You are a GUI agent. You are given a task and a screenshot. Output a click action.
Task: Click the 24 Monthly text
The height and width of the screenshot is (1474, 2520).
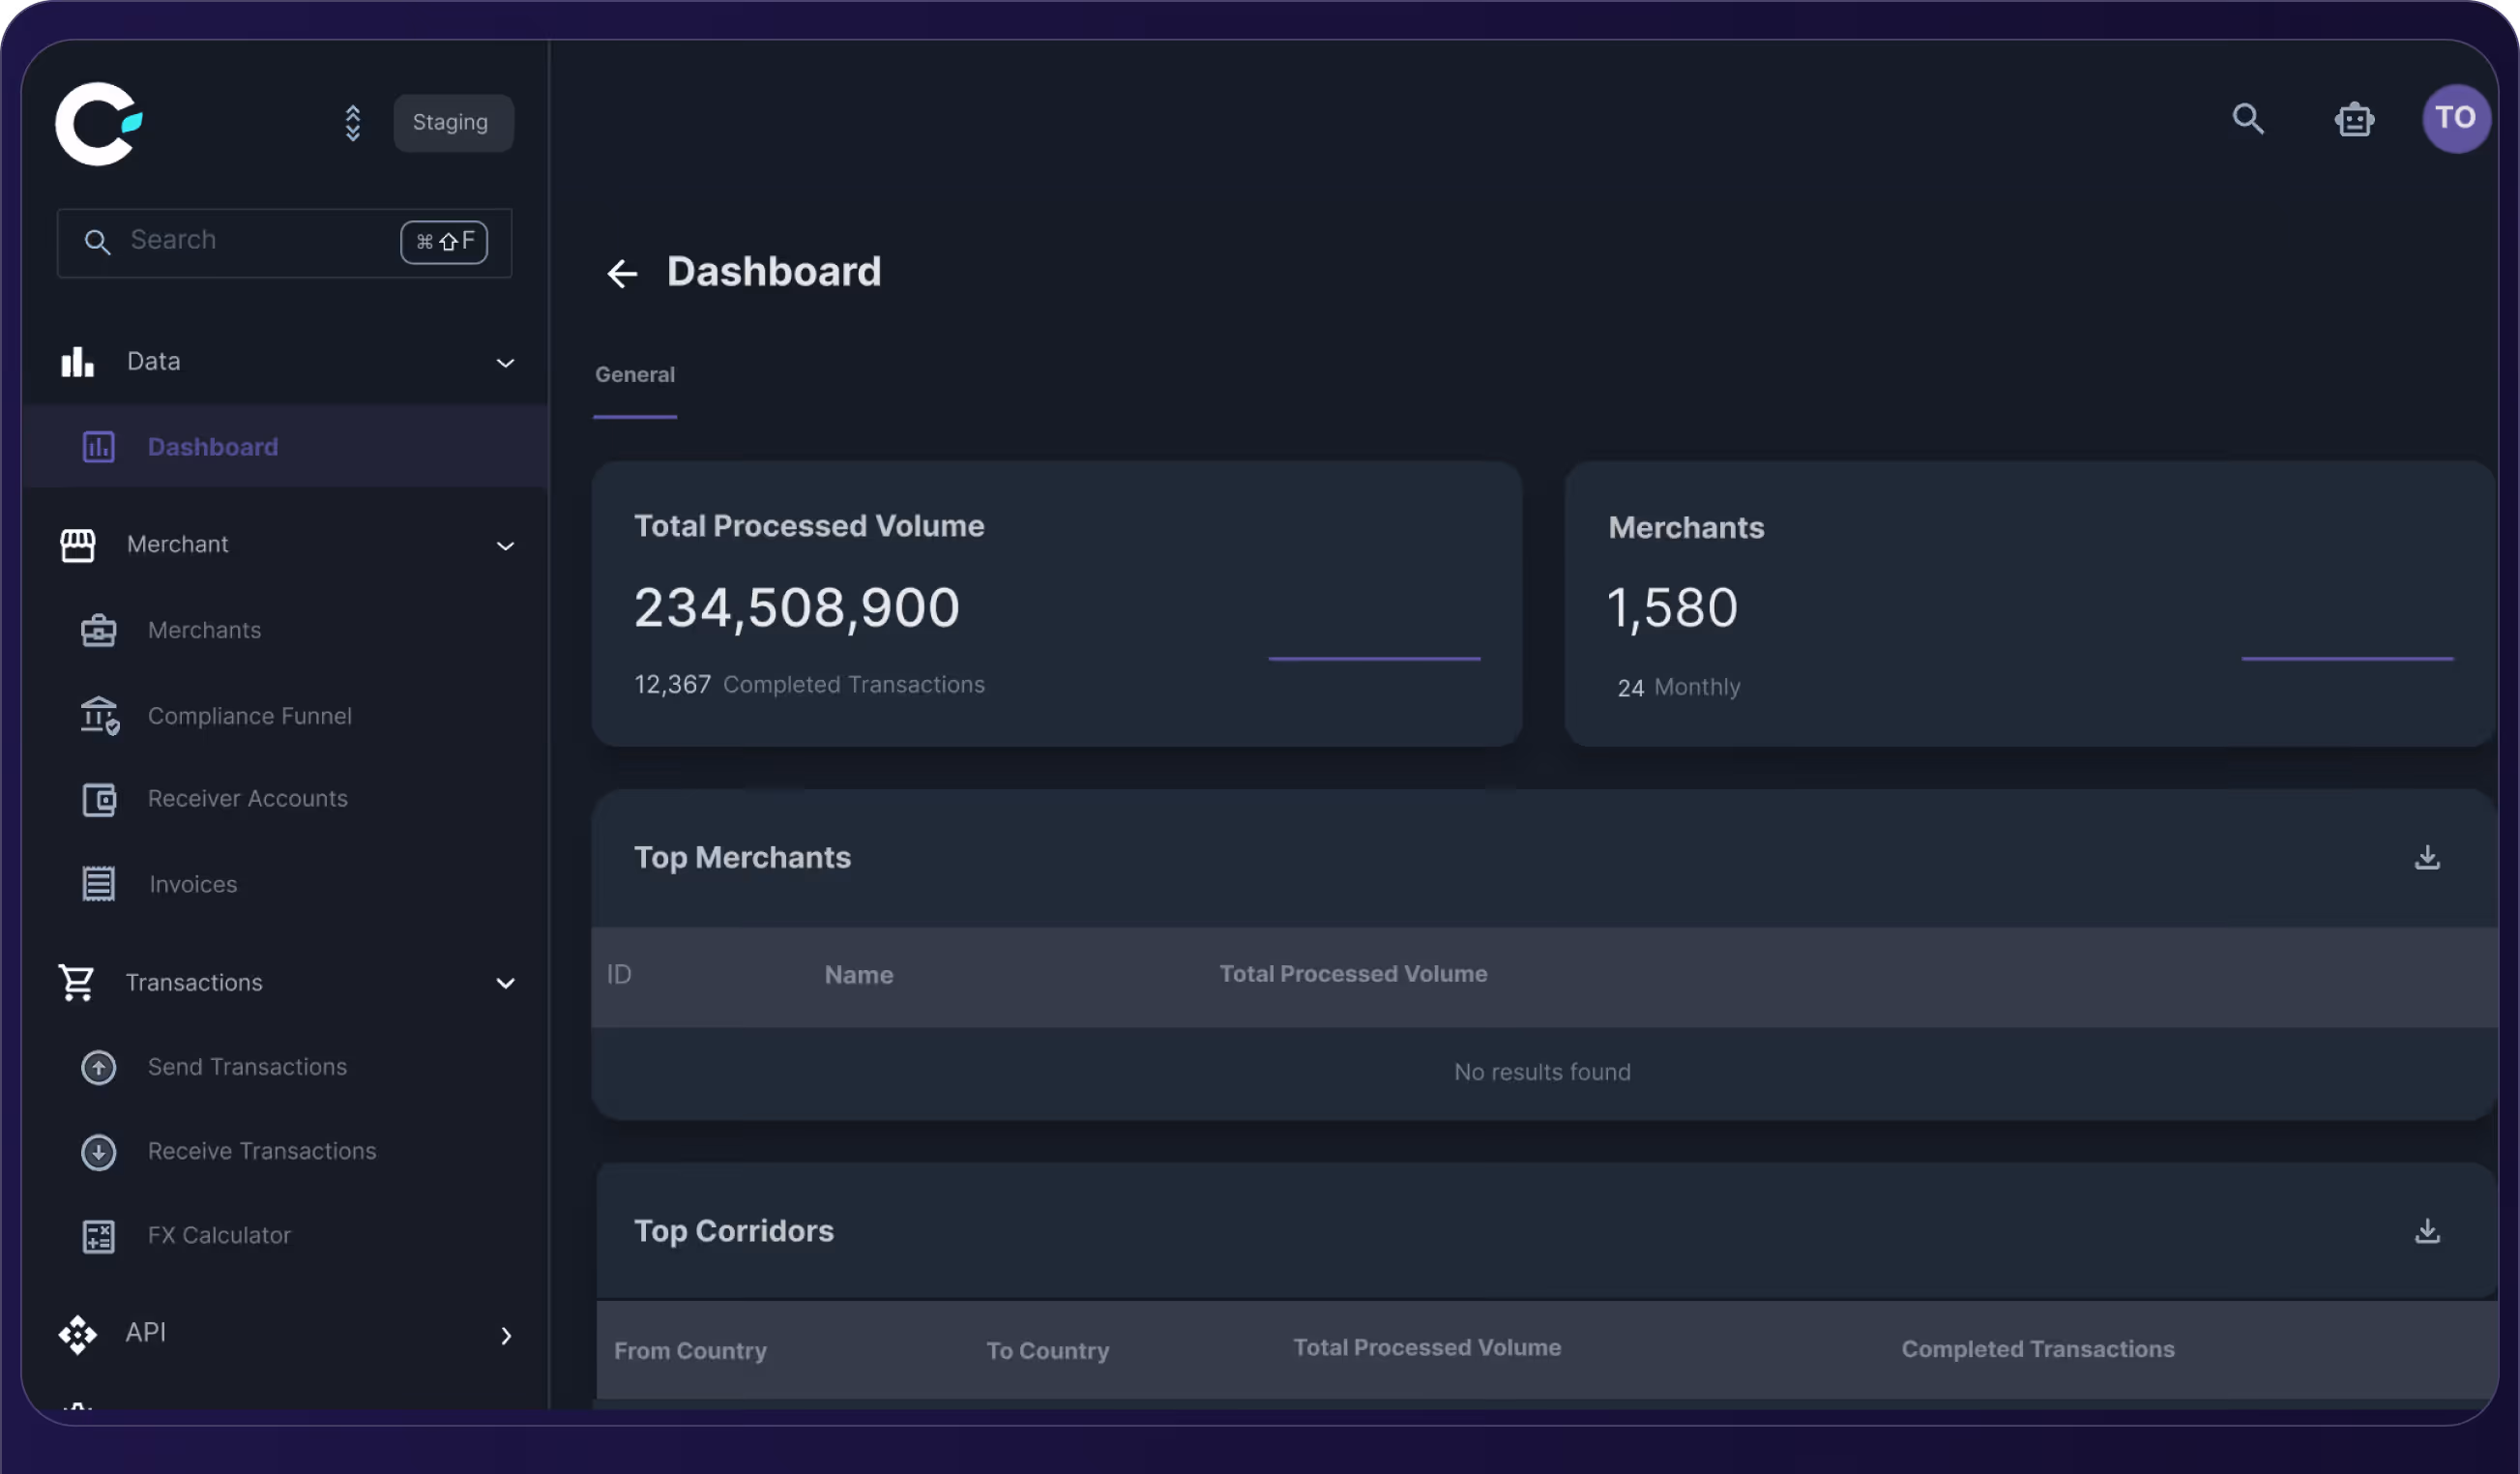(1679, 687)
